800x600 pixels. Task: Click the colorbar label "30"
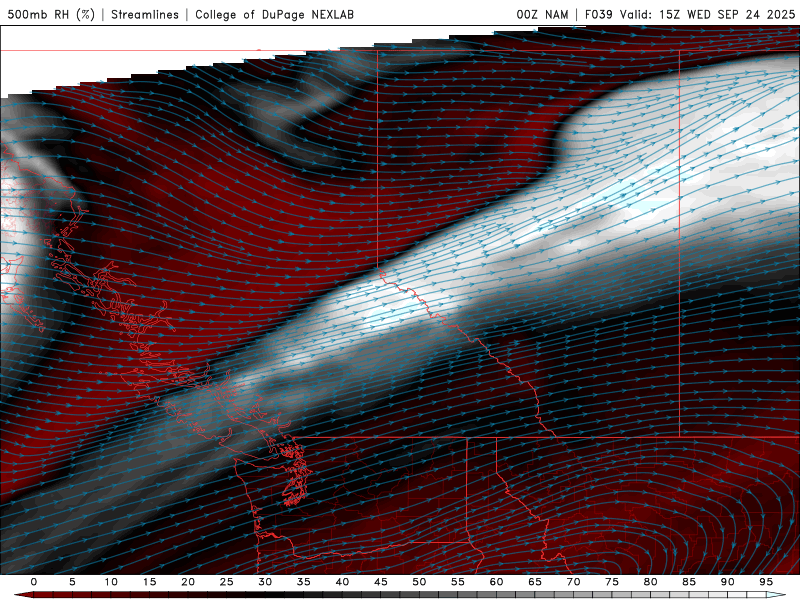[x=265, y=582]
